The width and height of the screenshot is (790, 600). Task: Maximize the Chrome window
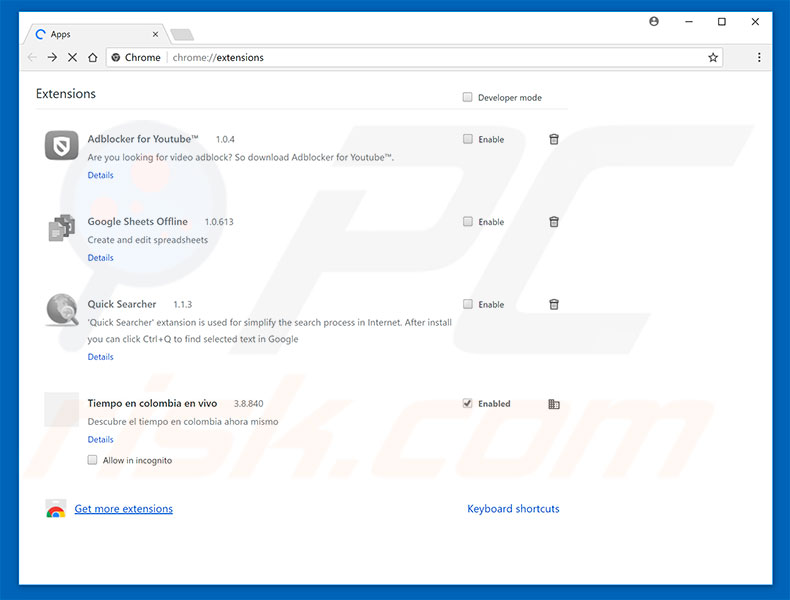(x=721, y=22)
